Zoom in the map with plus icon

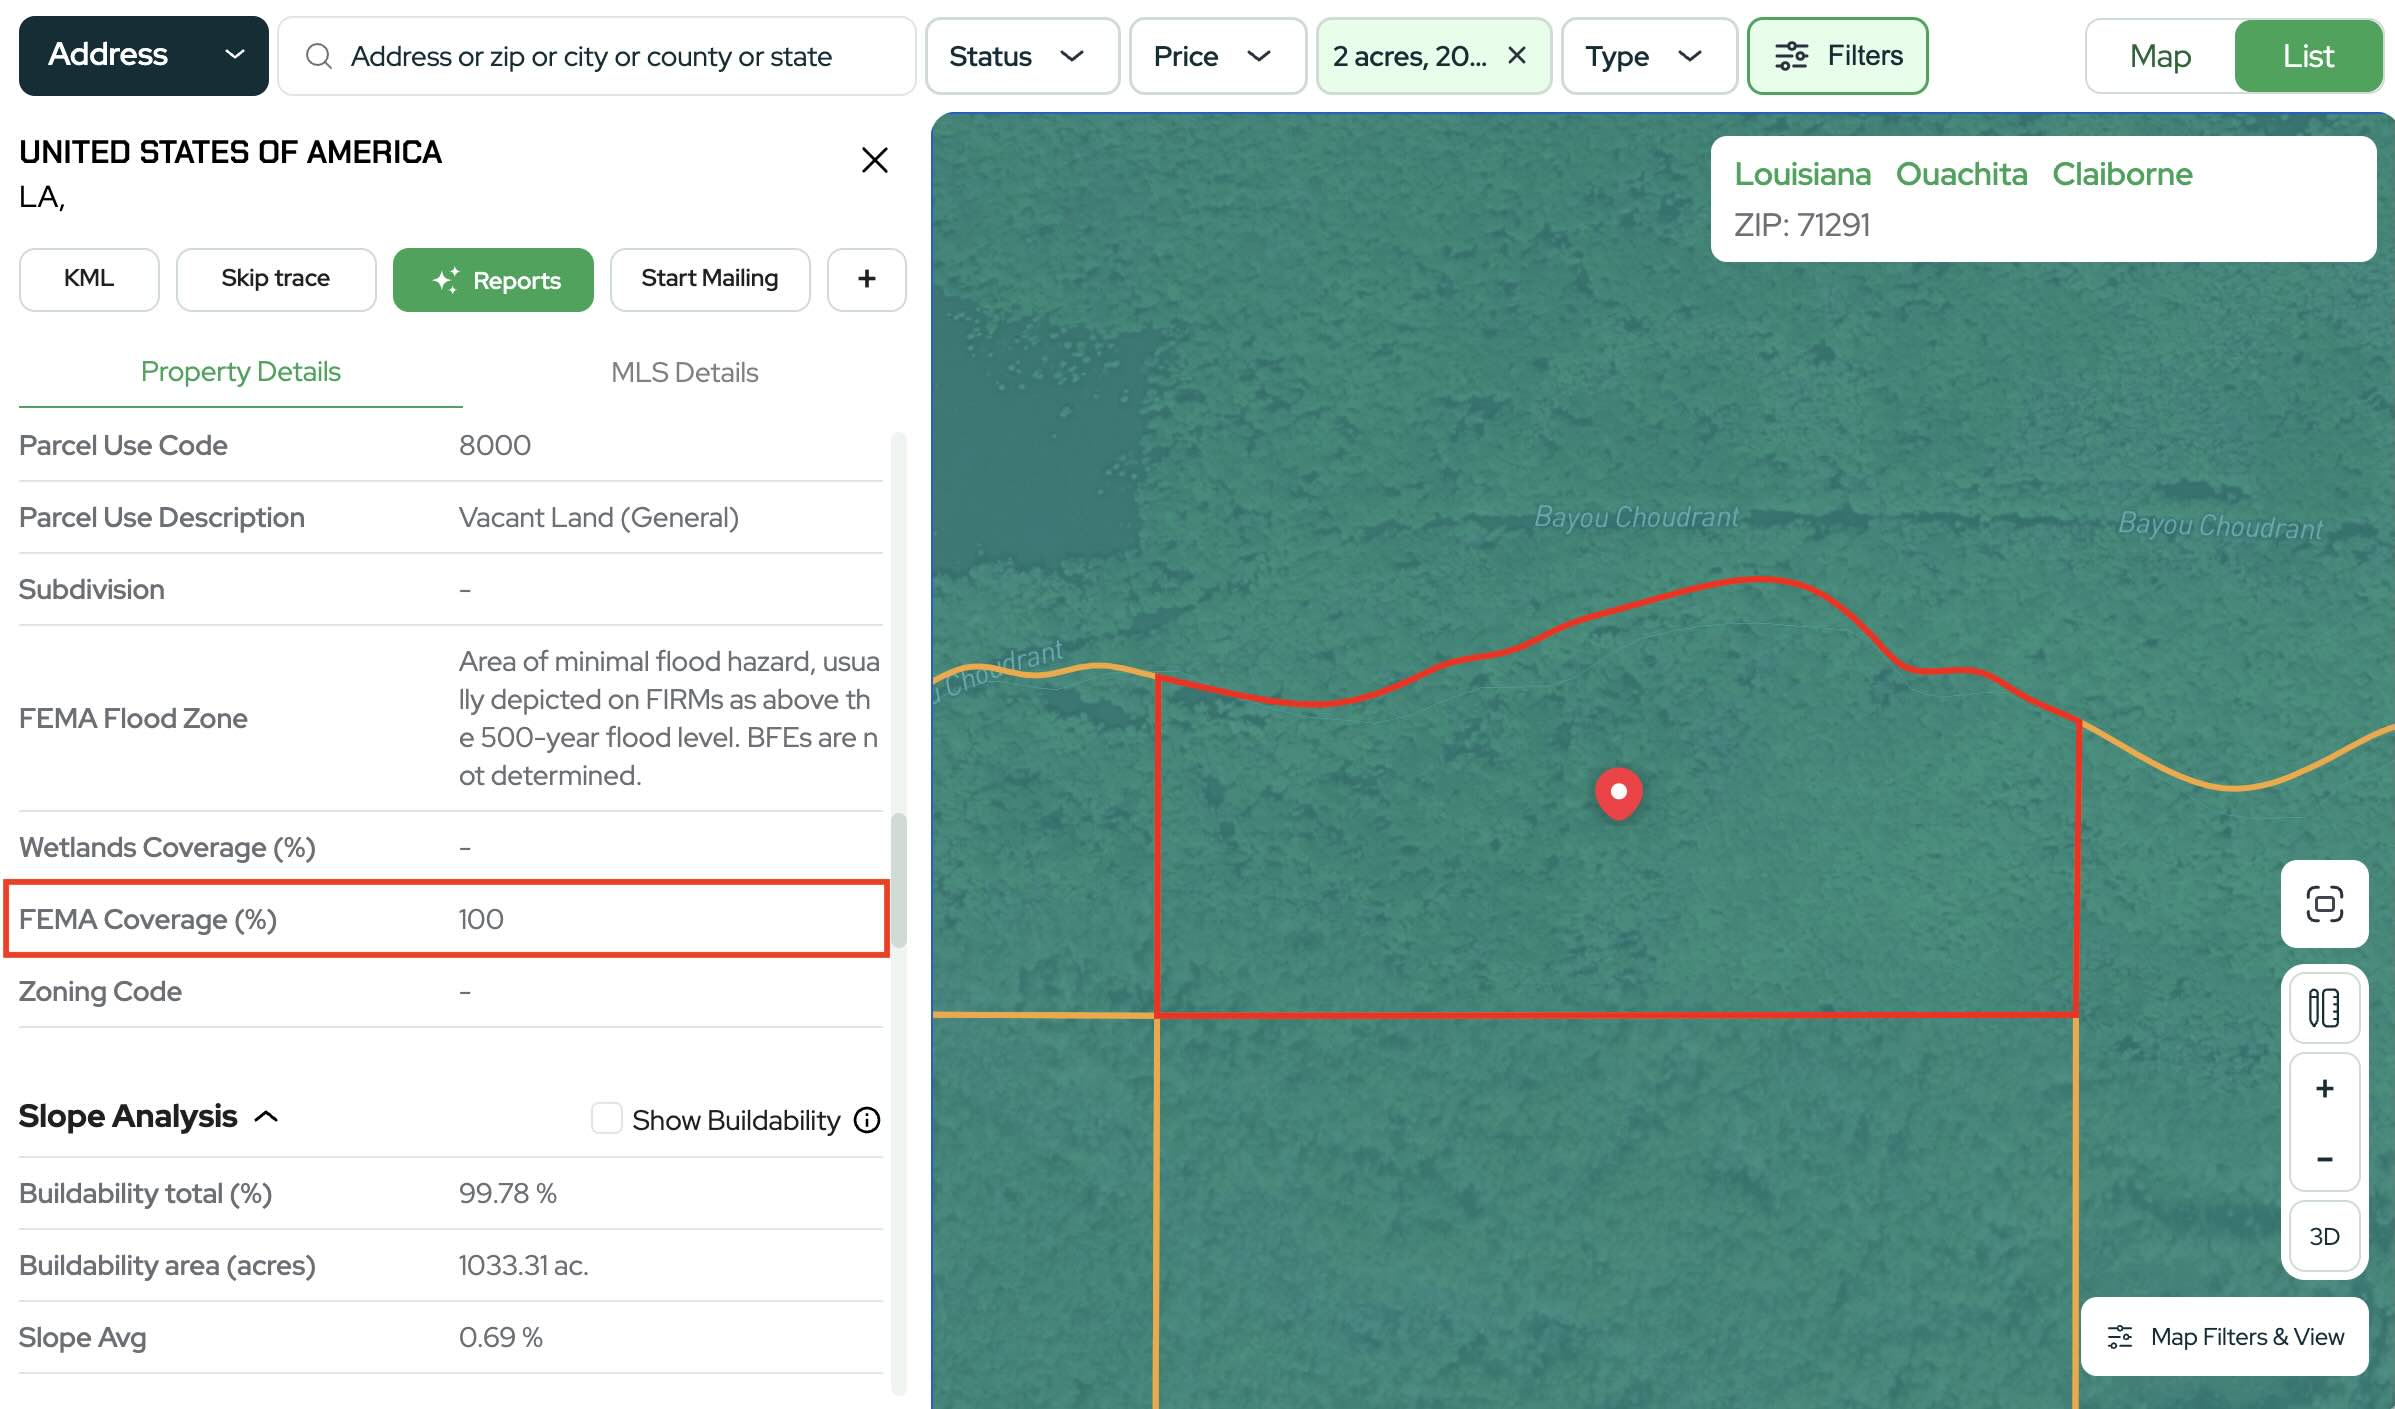[x=2324, y=1089]
